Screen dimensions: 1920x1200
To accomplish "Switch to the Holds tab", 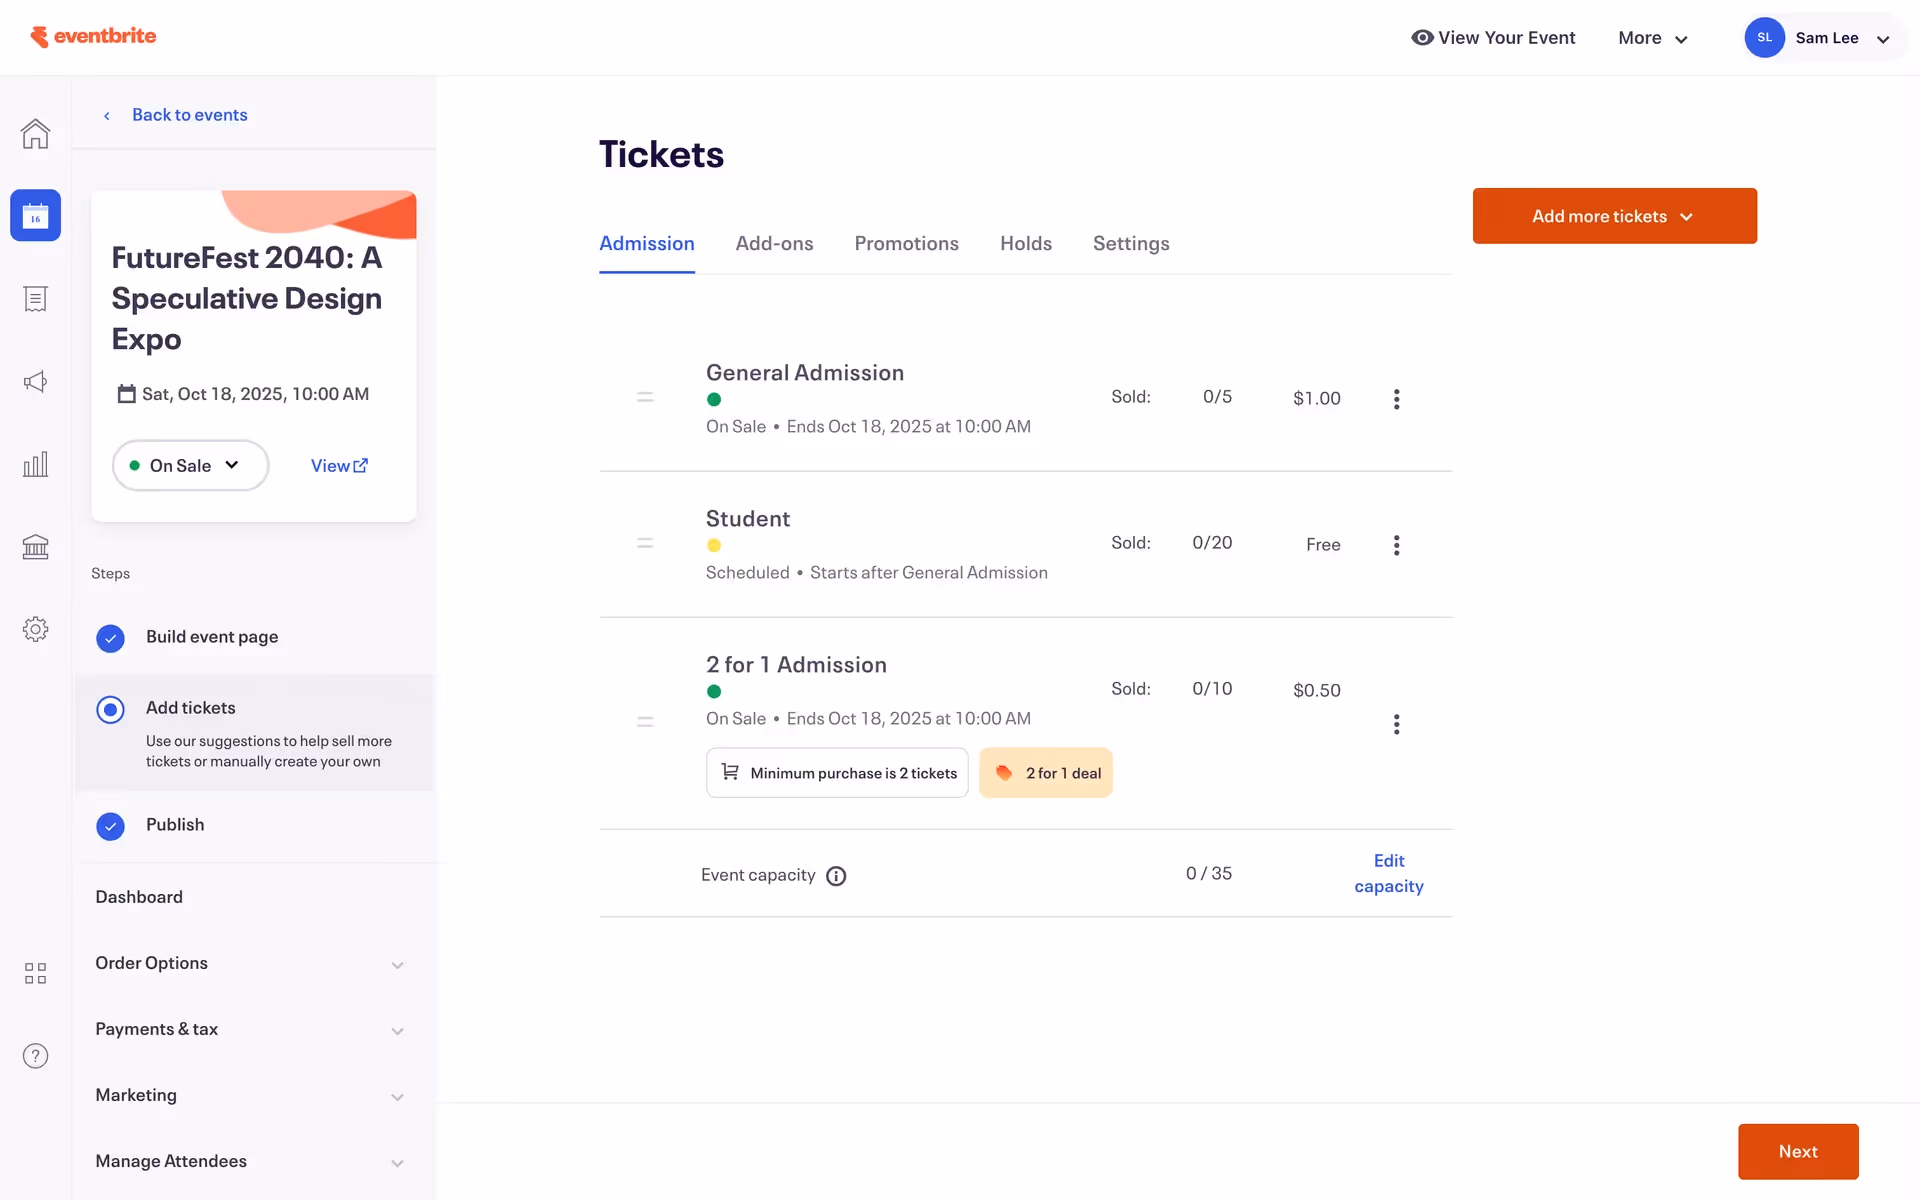I will point(1025,244).
